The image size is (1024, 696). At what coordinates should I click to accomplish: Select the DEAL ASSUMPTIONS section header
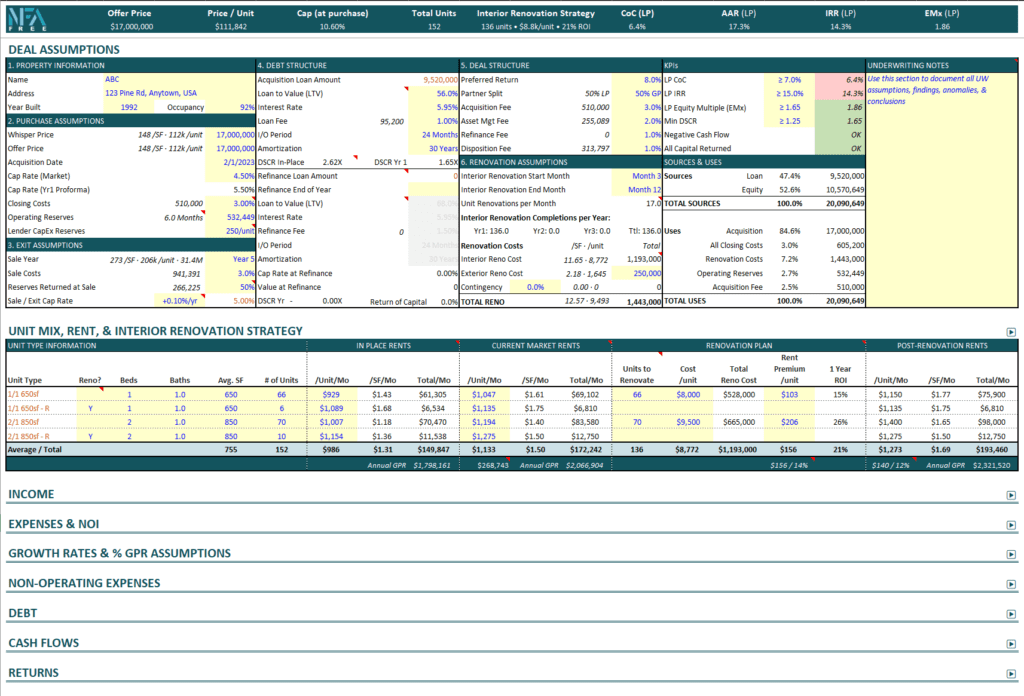tap(60, 48)
